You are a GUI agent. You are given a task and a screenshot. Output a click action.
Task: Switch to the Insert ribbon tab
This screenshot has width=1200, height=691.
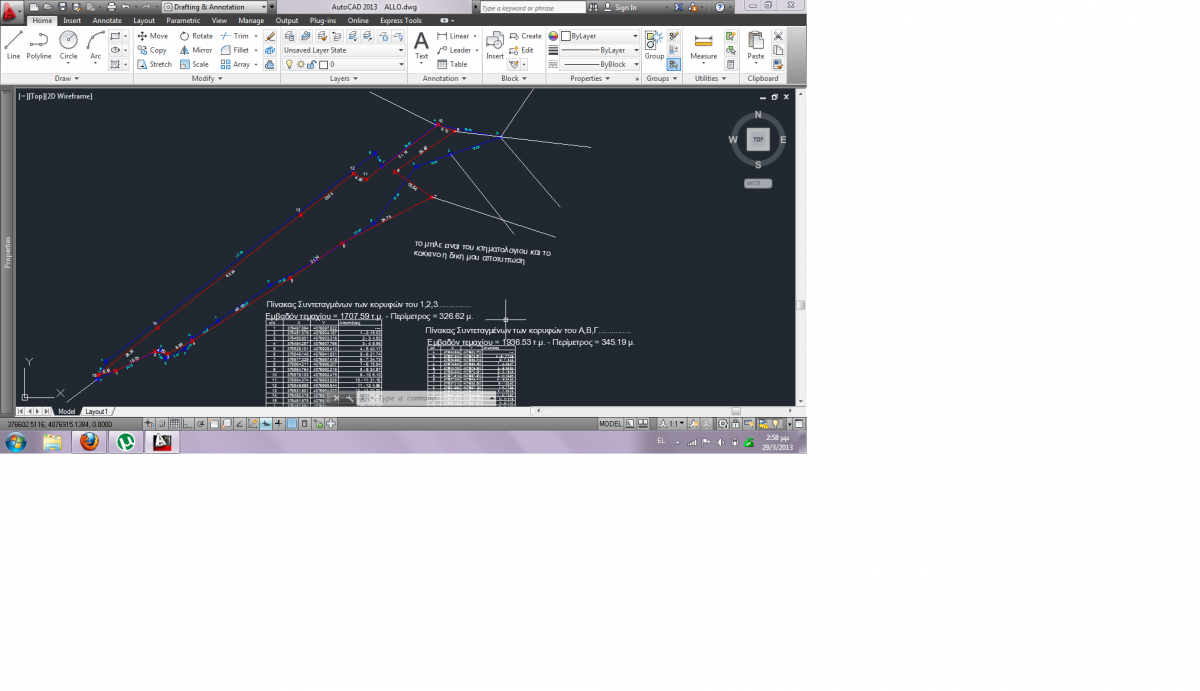coord(72,20)
